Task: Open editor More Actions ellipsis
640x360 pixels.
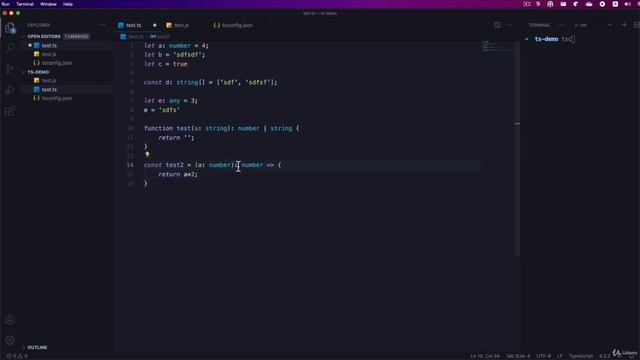Action: tap(510, 25)
